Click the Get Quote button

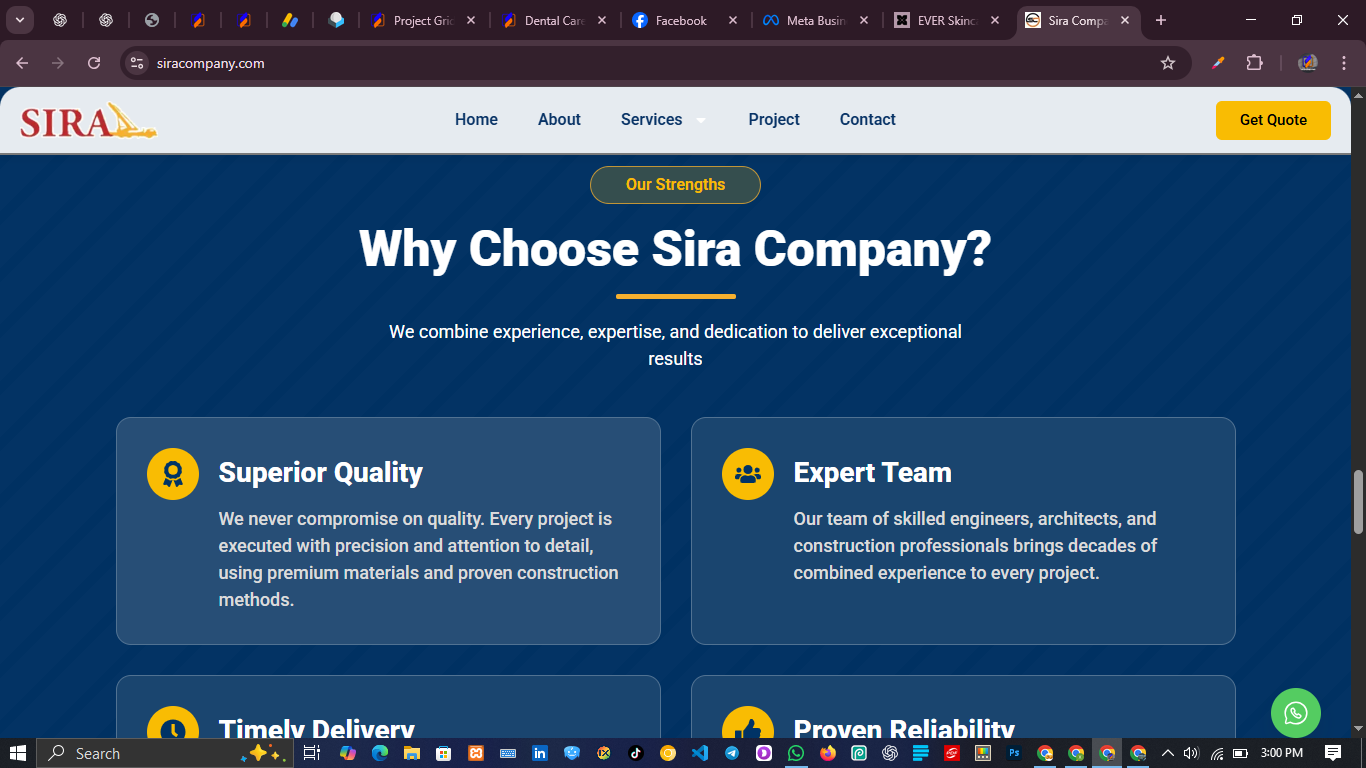[x=1273, y=119]
